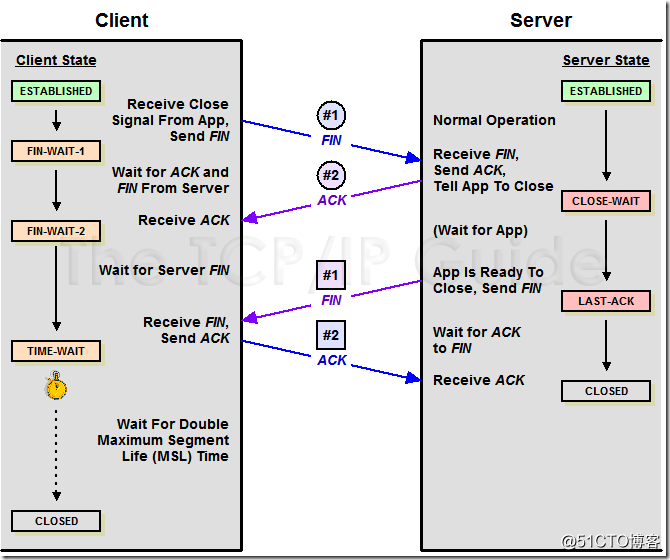Select the CLOSE-WAIT state box
Viewport: 670px width, 560px height.
click(606, 201)
